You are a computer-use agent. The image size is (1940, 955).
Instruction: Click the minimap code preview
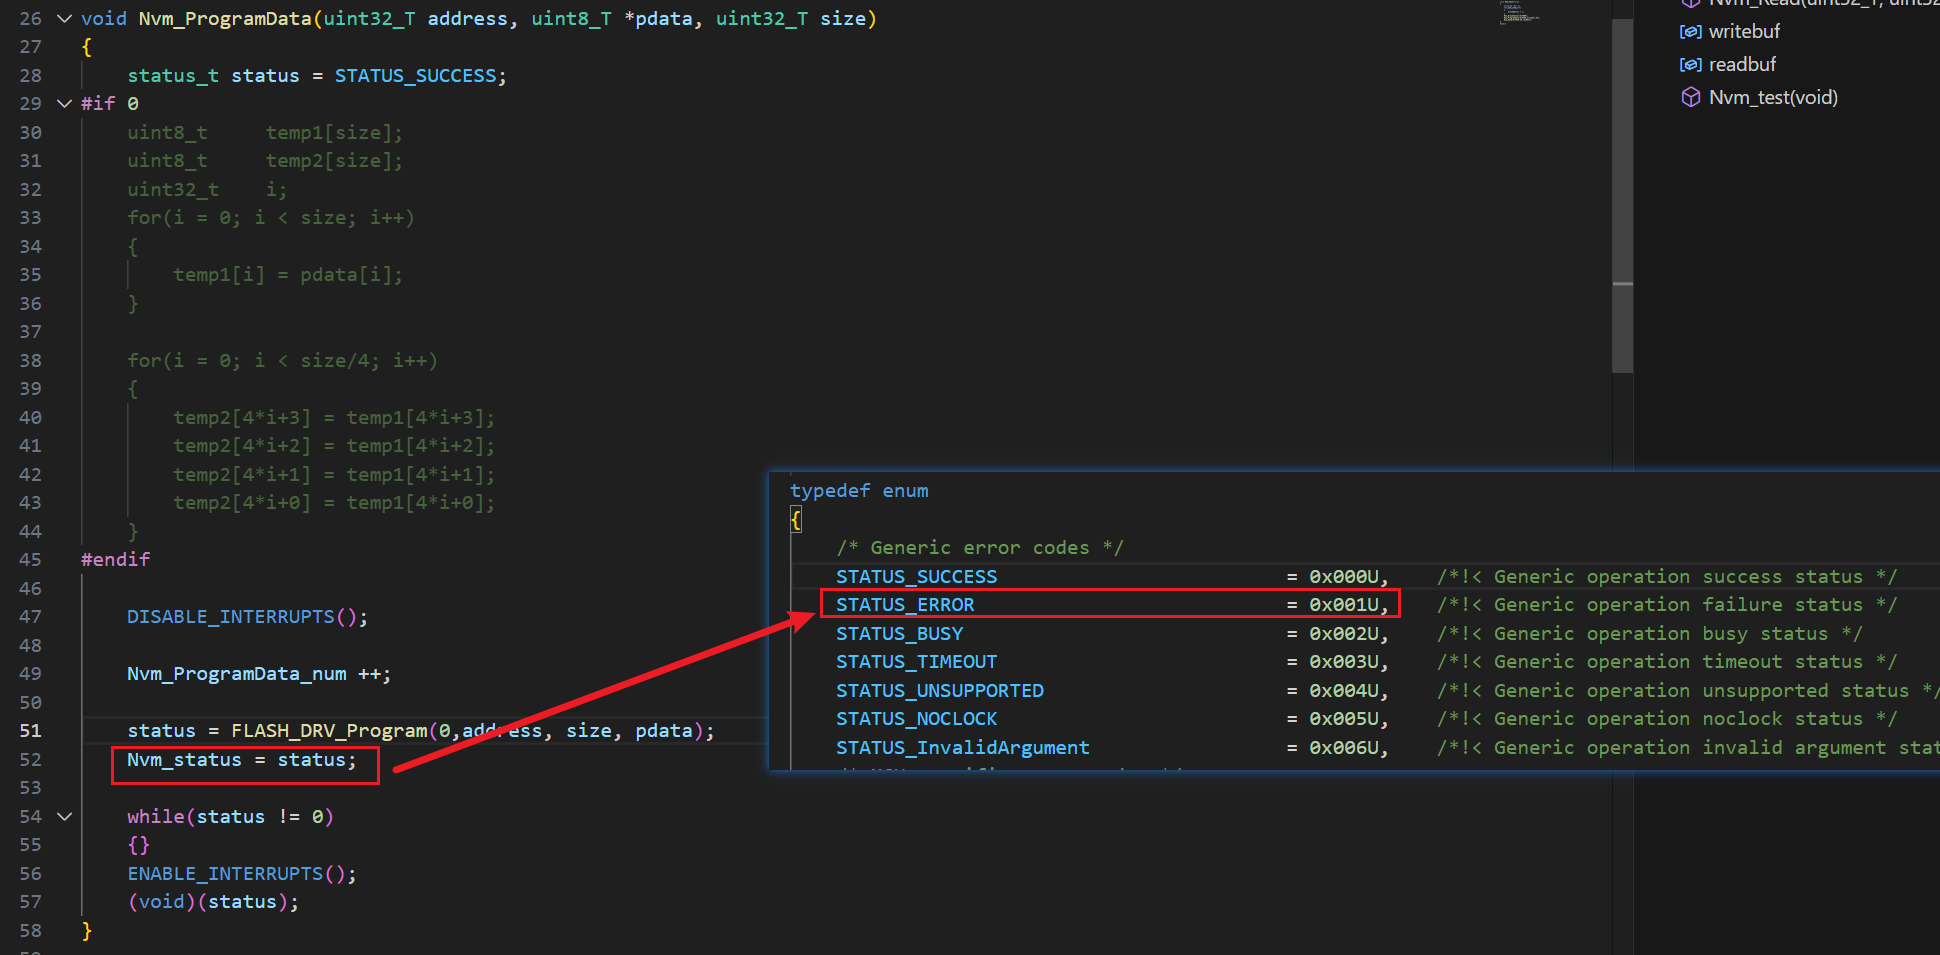(x=1518, y=14)
